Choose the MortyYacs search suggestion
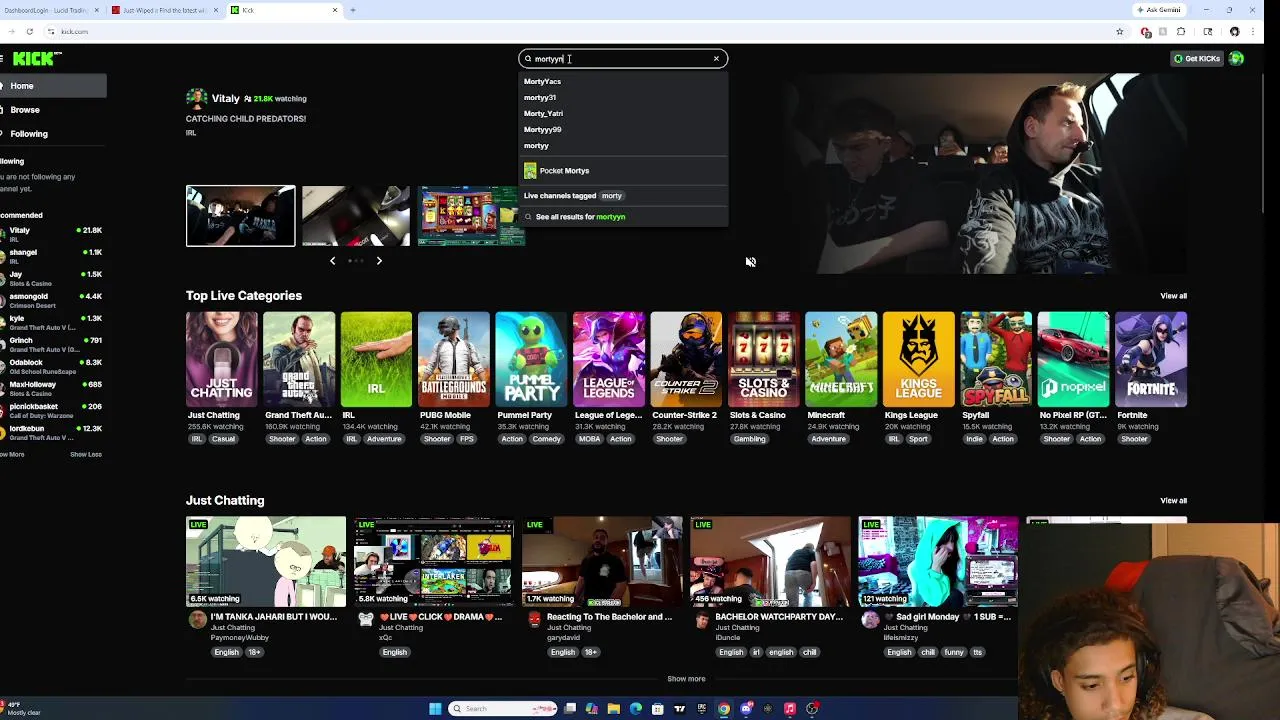The width and height of the screenshot is (1280, 720). click(x=623, y=82)
